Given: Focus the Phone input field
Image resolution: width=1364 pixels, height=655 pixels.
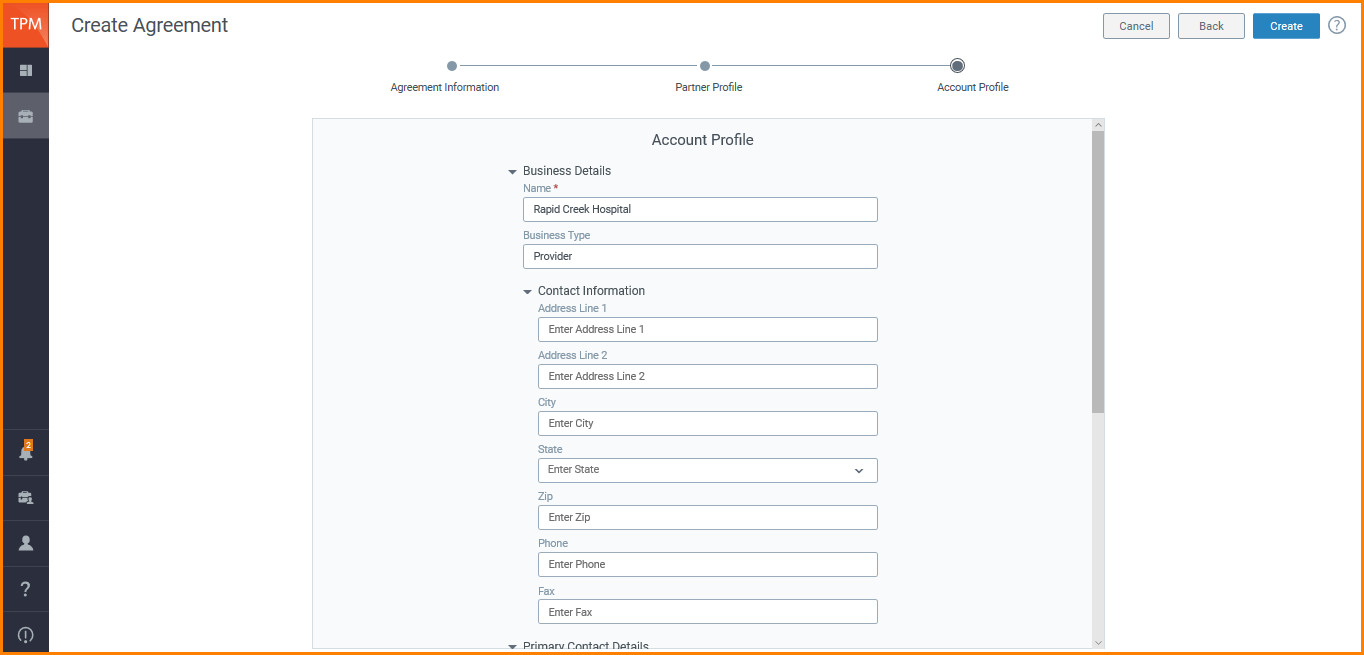Looking at the screenshot, I should click(708, 564).
